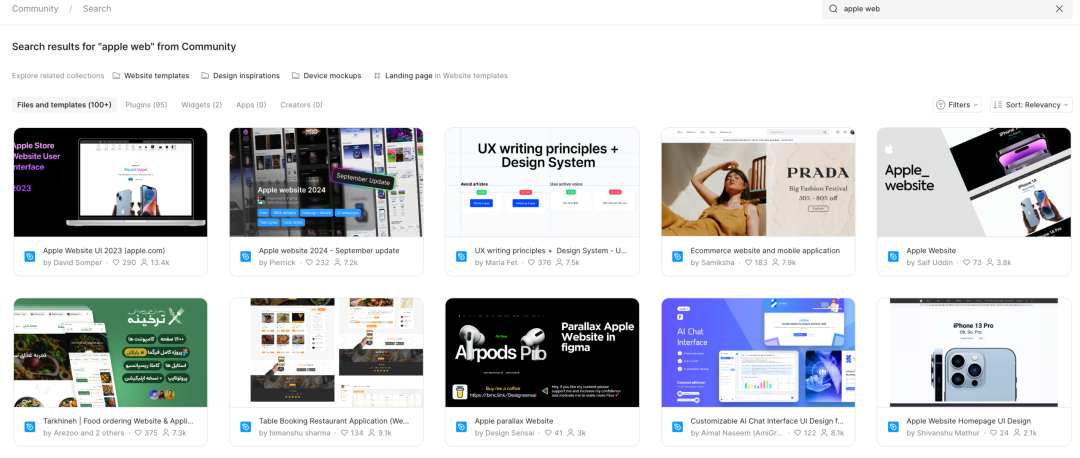The width and height of the screenshot is (1080, 458).
Task: Click hash icon beside Landing page
Action: [377, 76]
